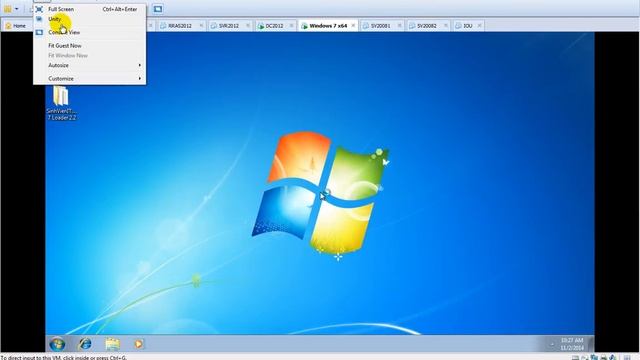The width and height of the screenshot is (640, 360).
Task: Select the 7 Loader 2.2 desktop folder
Action: 61,103
